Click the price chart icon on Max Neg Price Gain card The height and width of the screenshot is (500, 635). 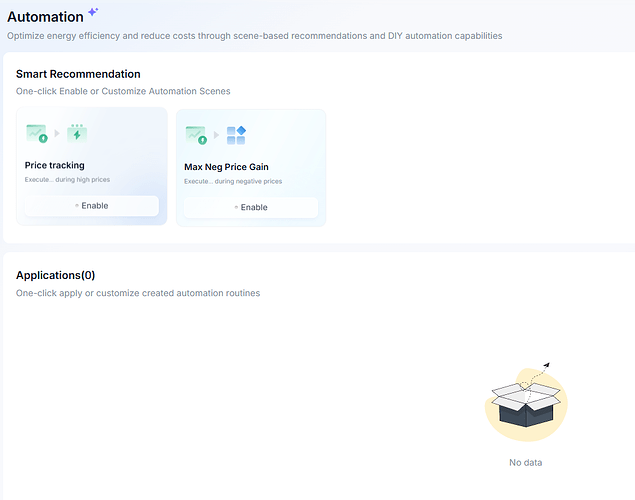pyautogui.click(x=196, y=135)
